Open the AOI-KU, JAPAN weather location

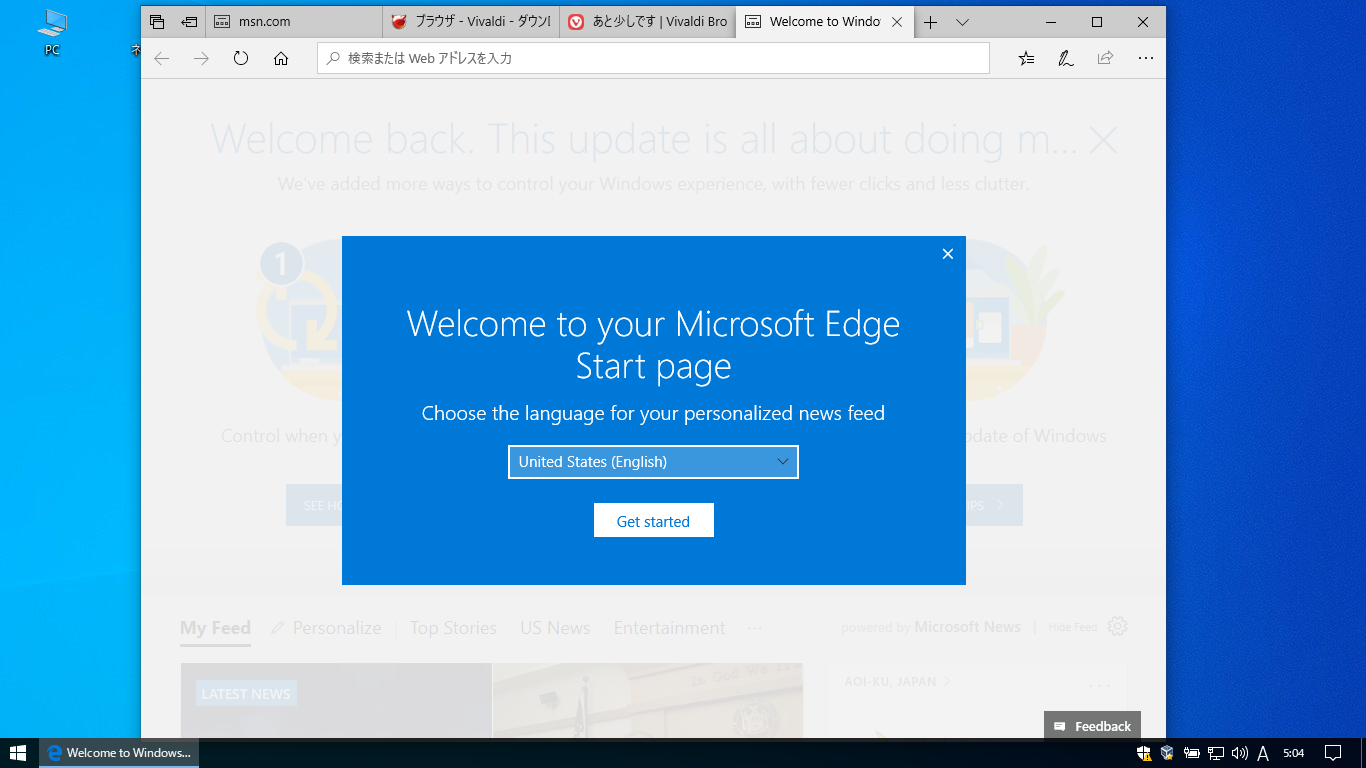(897, 682)
